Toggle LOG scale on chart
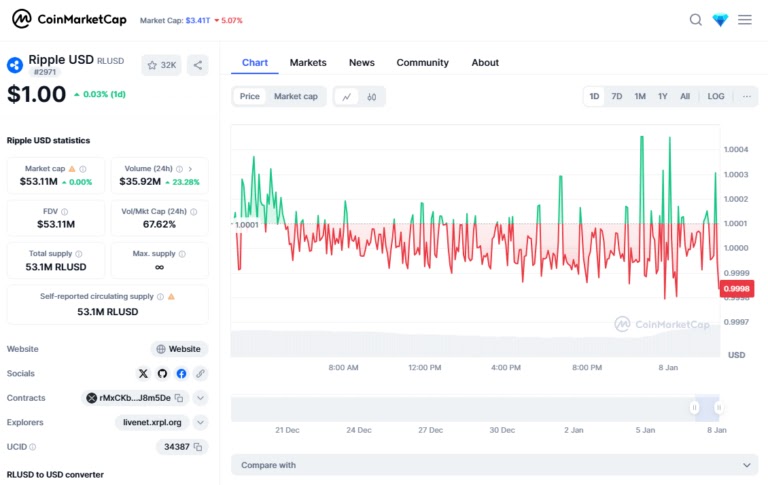 click(x=716, y=97)
